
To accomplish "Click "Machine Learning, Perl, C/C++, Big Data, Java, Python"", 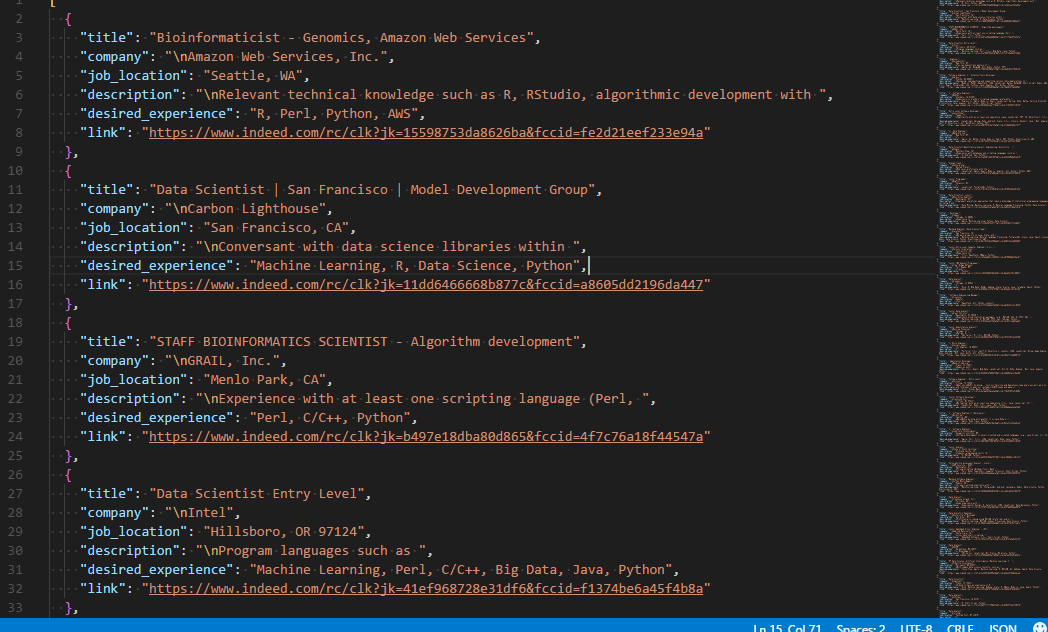I will tap(461, 570).
